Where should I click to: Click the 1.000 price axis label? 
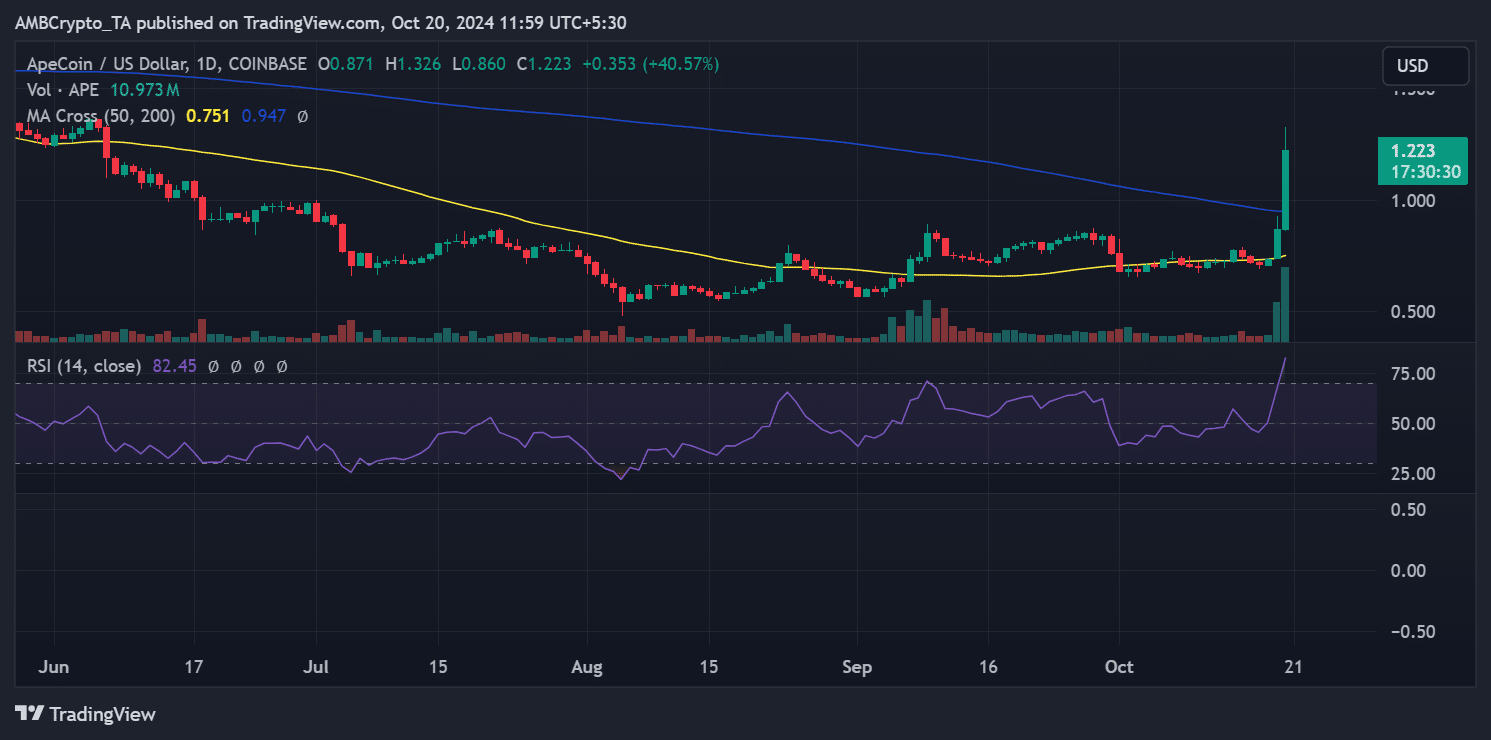coord(1415,200)
